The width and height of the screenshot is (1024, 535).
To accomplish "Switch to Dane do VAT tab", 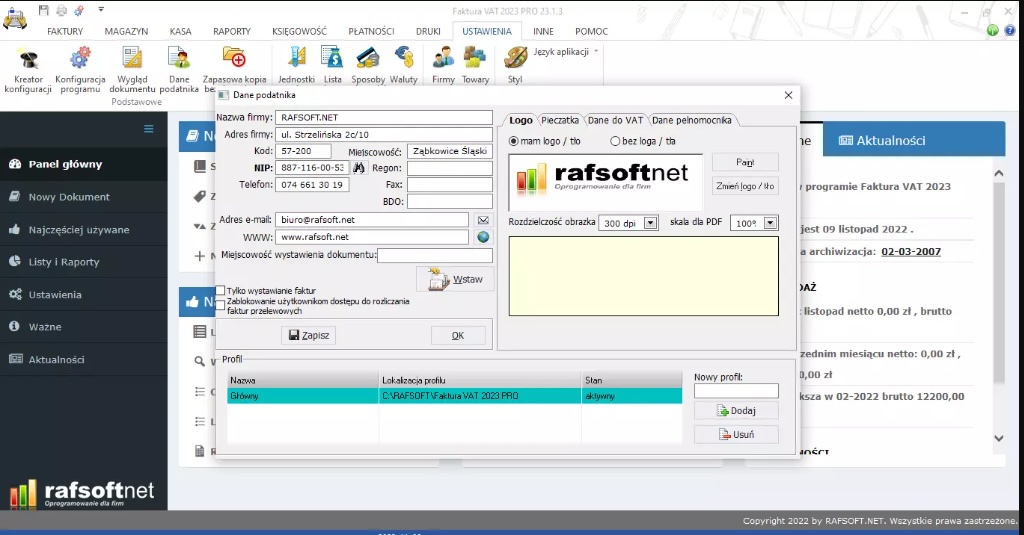I will coord(615,120).
